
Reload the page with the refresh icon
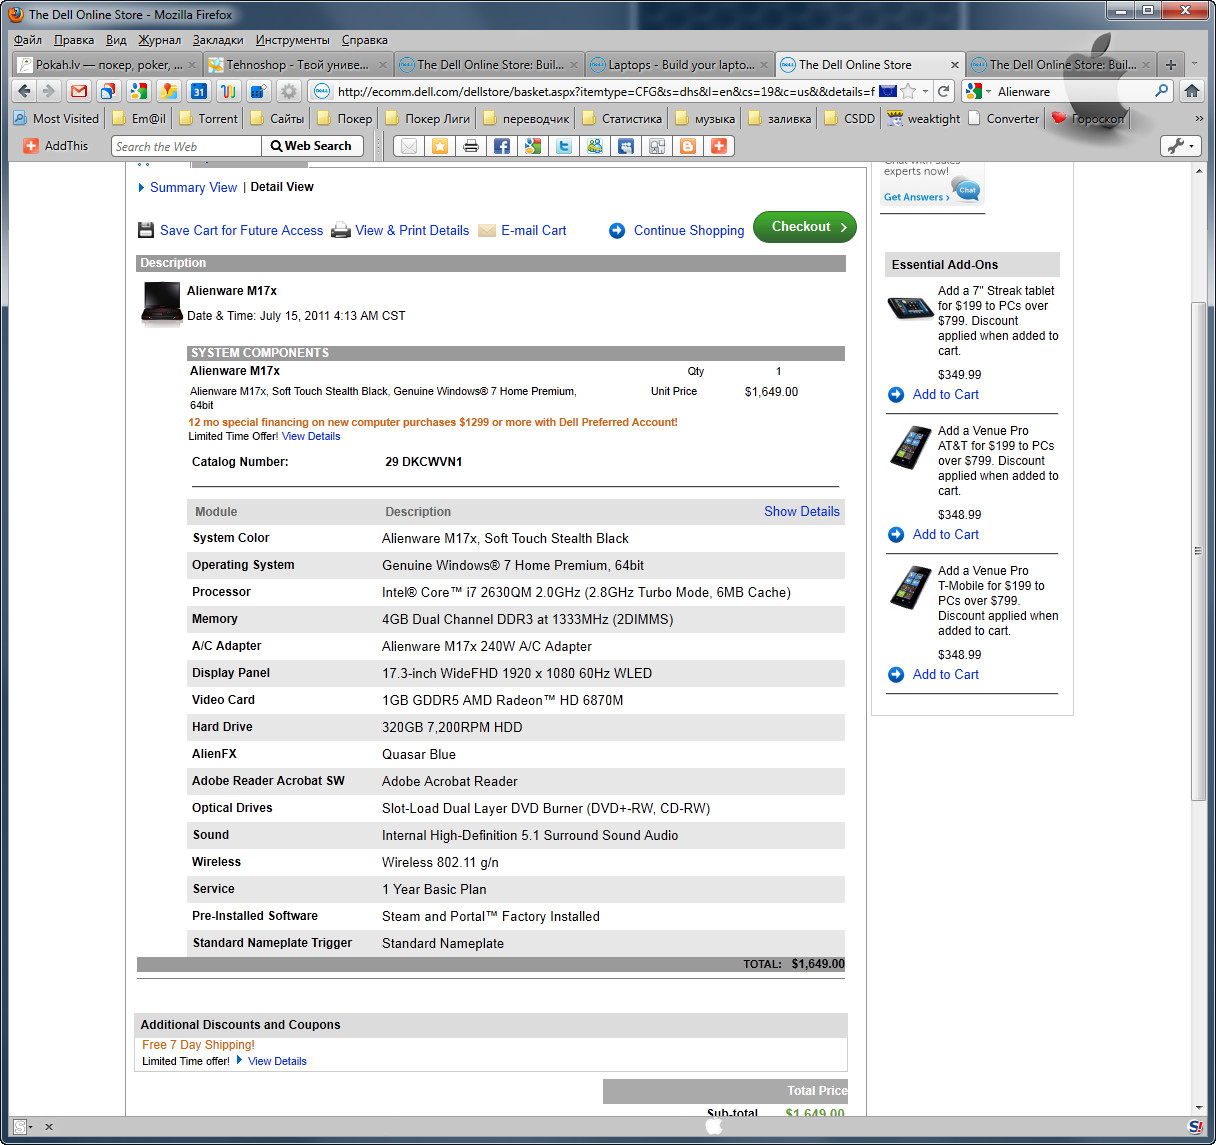click(x=944, y=91)
